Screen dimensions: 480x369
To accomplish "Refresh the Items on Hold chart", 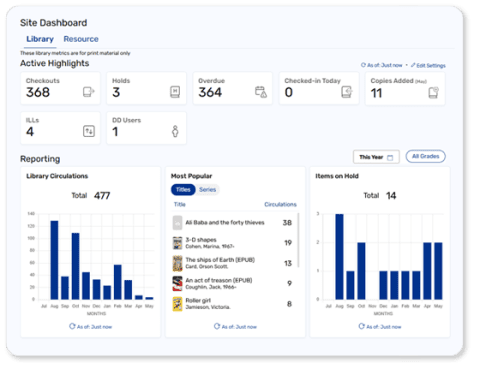I will pos(380,327).
